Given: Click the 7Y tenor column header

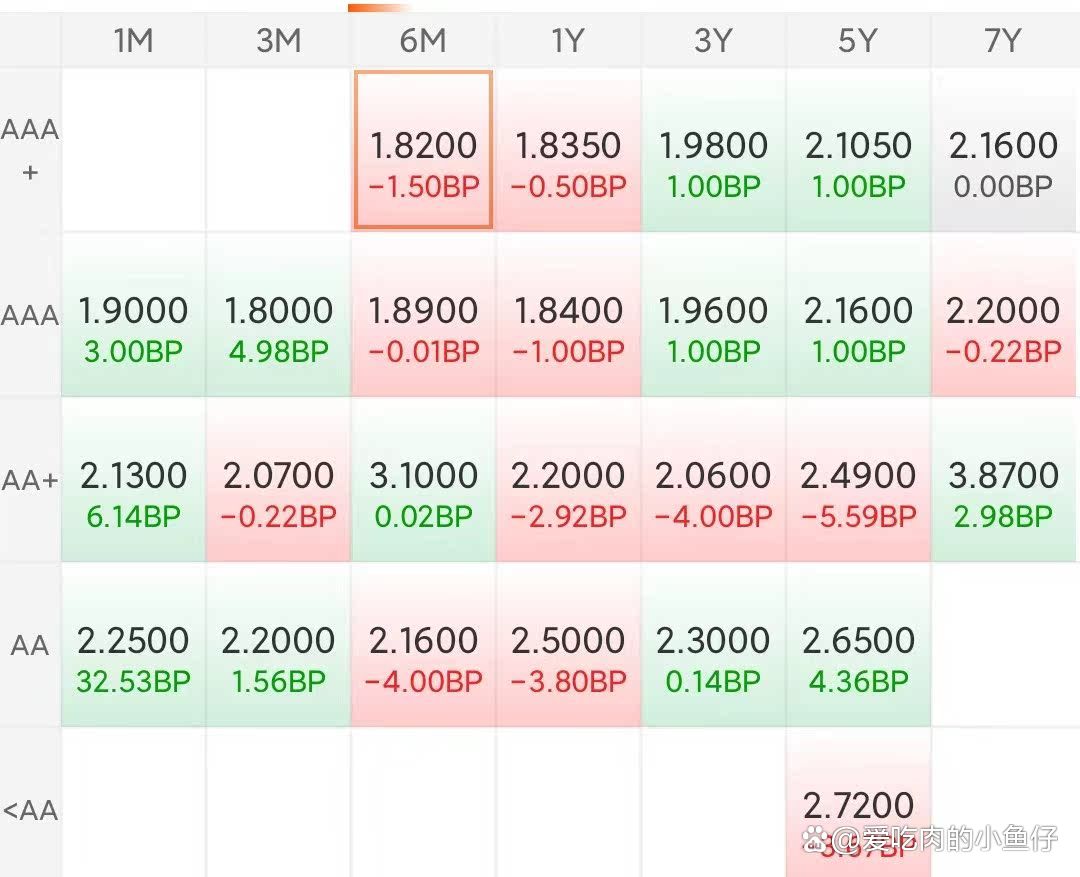Looking at the screenshot, I should point(1003,41).
